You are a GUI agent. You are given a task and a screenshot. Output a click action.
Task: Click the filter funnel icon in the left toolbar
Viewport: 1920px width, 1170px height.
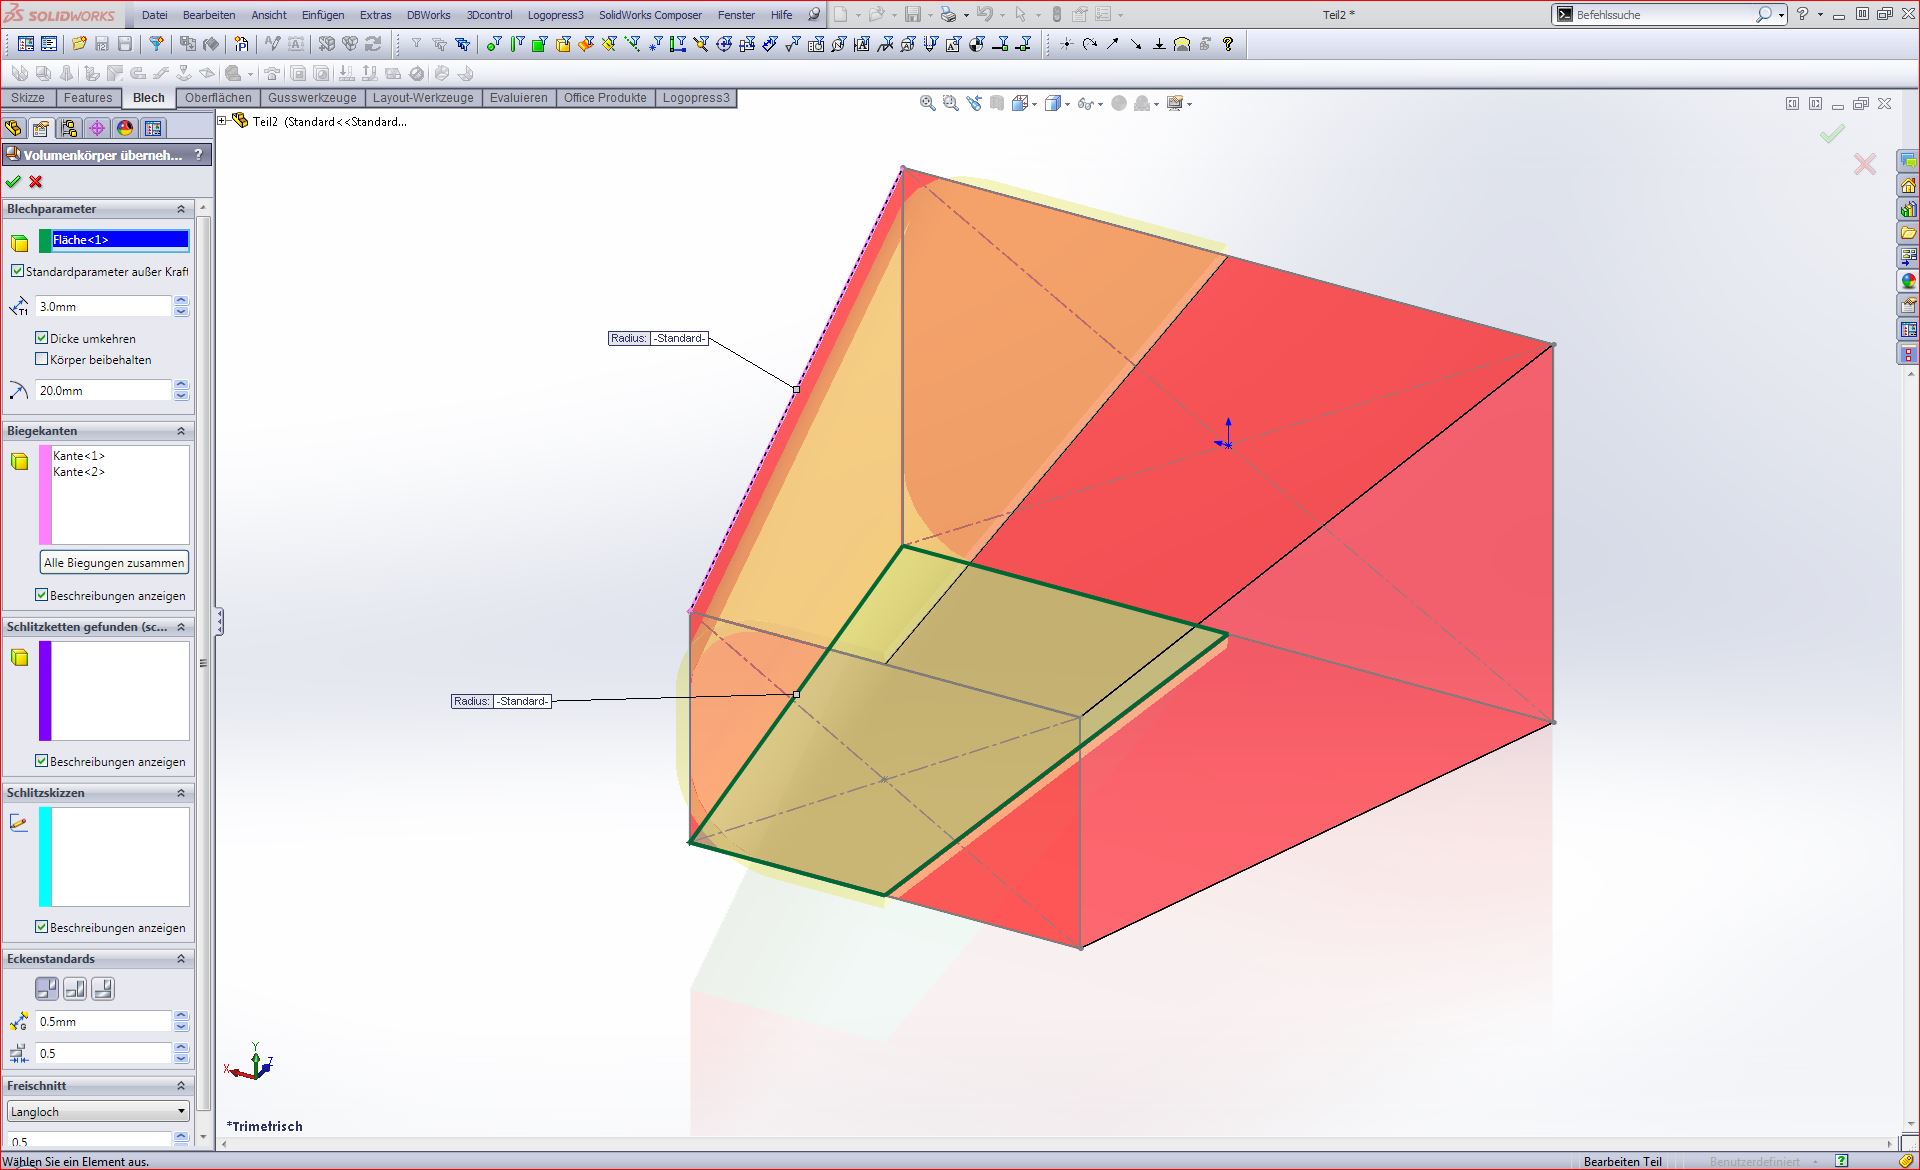[156, 44]
